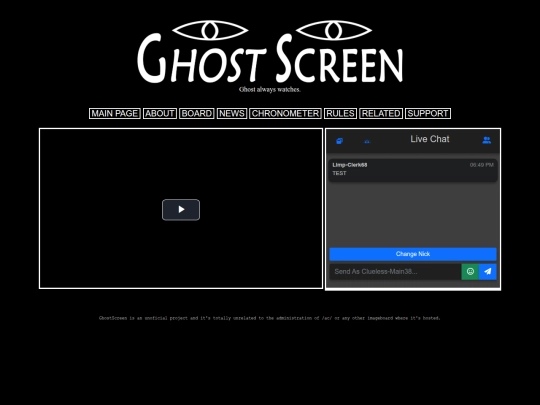Open the BOARD link
Screen dimensions: 540x405
[x=197, y=113]
